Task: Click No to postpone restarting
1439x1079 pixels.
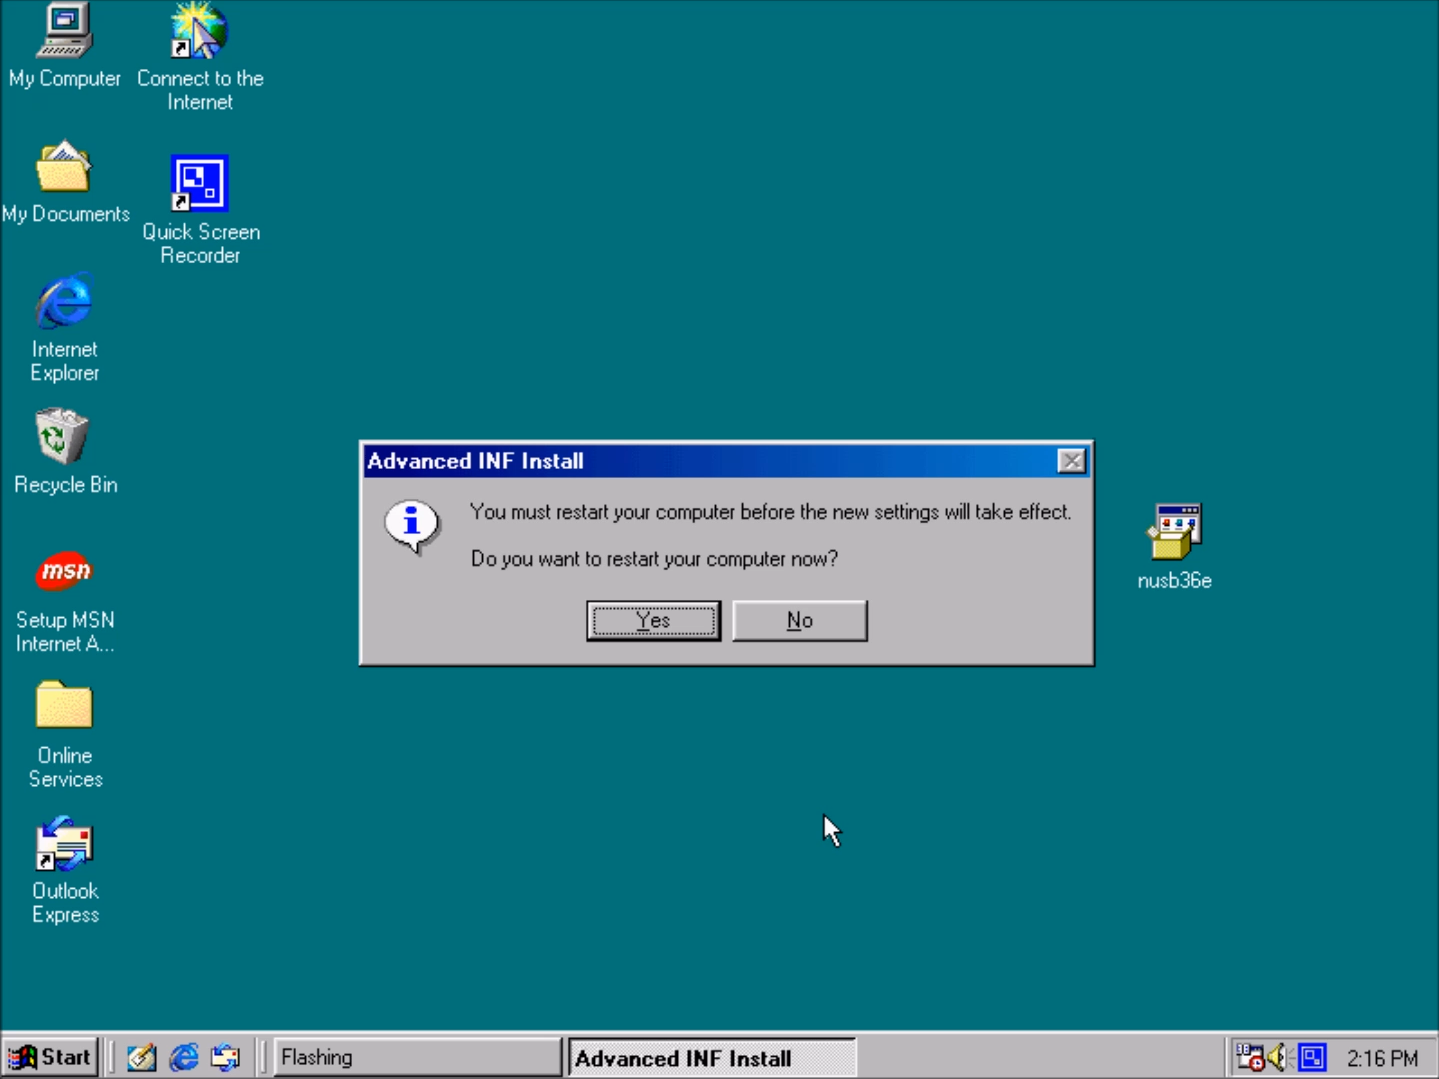Action: tap(798, 620)
